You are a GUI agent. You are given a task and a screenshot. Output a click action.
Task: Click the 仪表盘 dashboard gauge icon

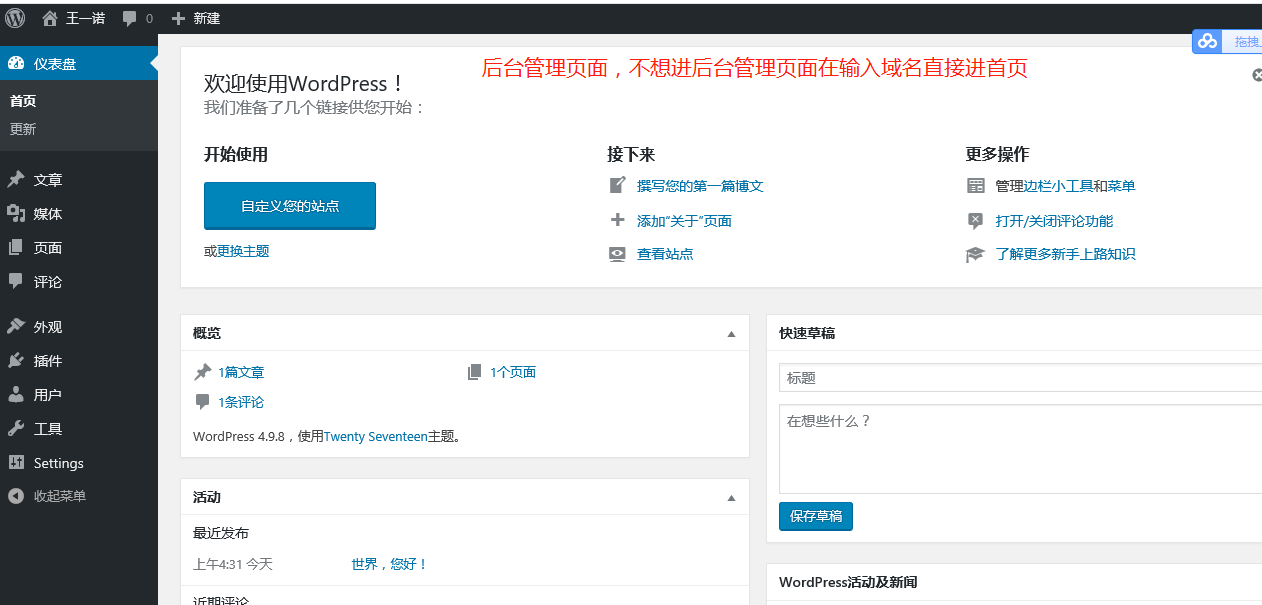[16, 63]
